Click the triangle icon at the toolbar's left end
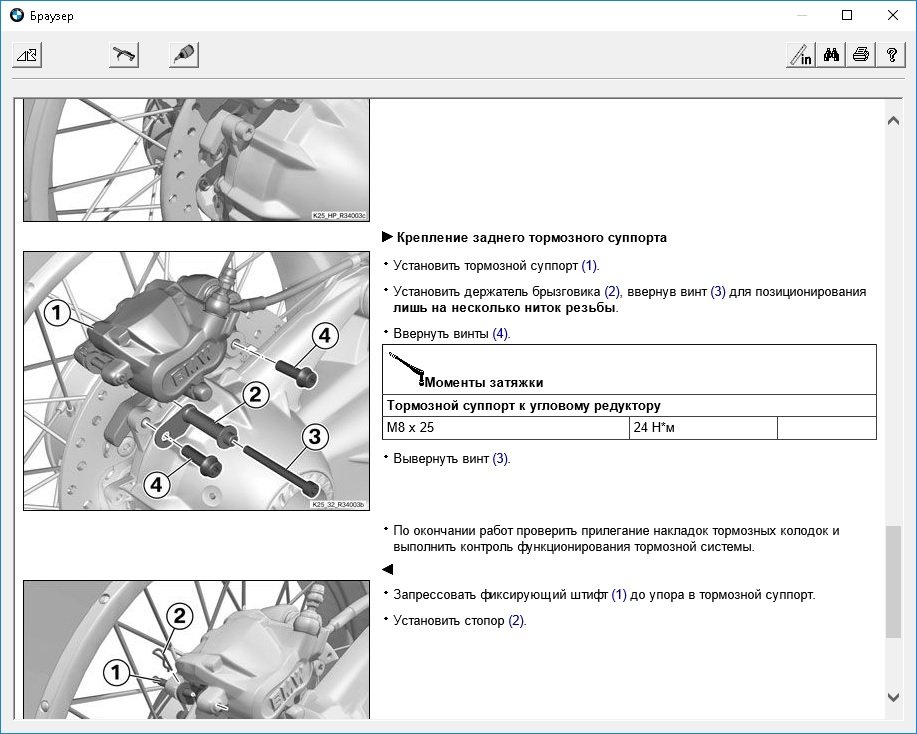 26,56
